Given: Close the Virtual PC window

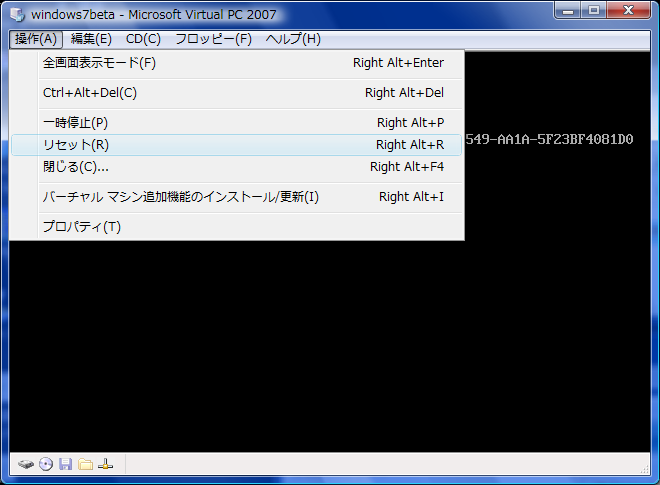Looking at the screenshot, I should [x=628, y=10].
